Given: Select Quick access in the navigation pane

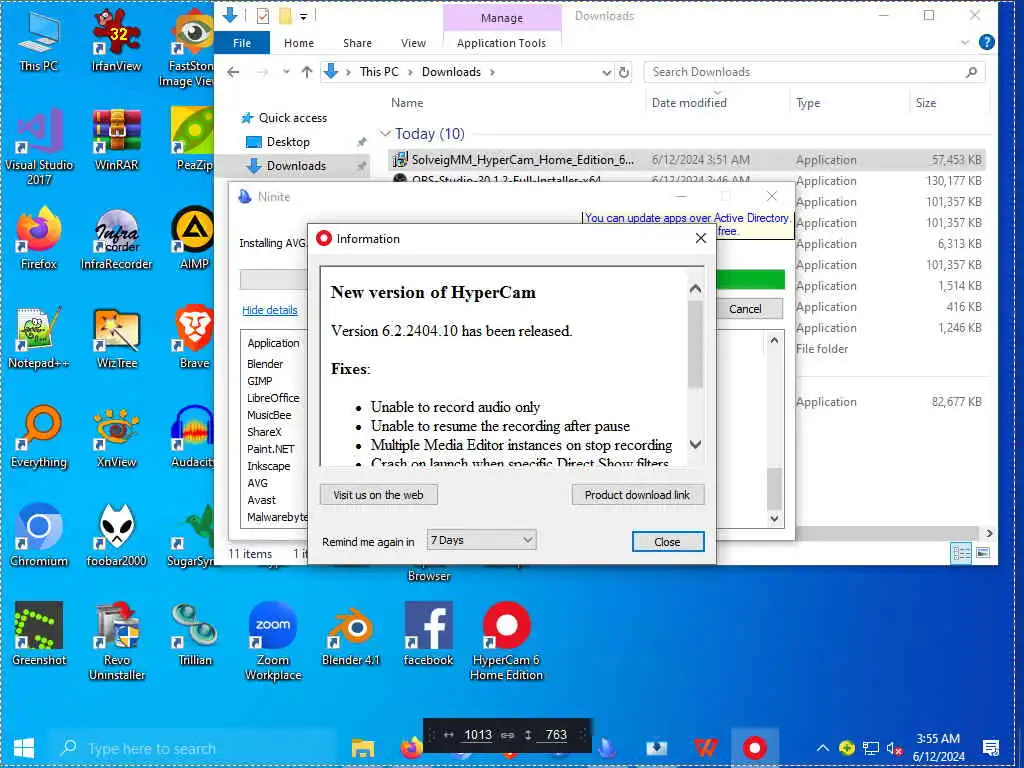Looking at the screenshot, I should [293, 118].
